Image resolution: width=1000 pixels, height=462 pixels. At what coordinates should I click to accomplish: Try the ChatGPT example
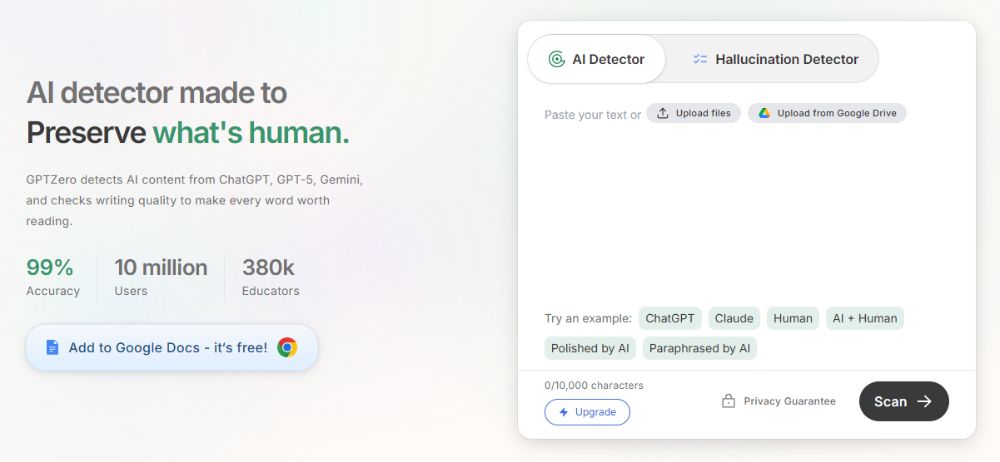pyautogui.click(x=670, y=318)
